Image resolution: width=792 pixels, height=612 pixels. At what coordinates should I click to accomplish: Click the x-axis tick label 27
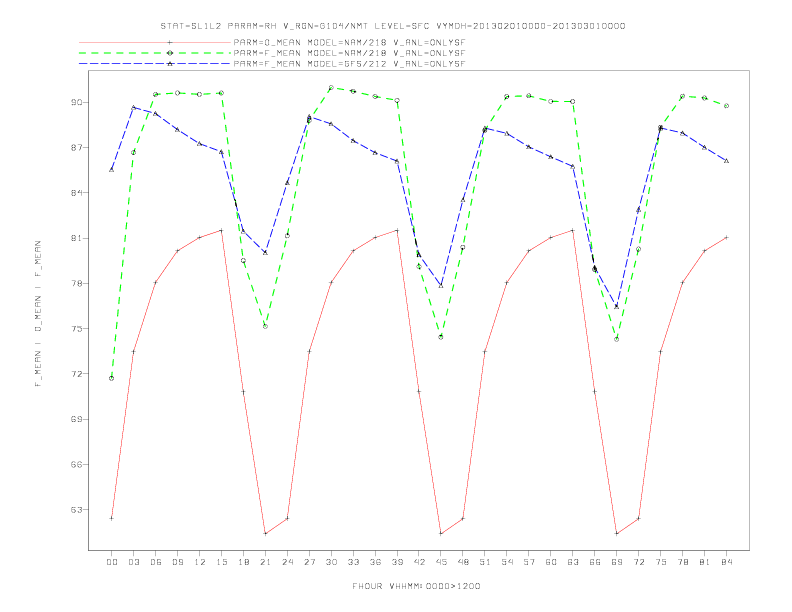pyautogui.click(x=309, y=562)
